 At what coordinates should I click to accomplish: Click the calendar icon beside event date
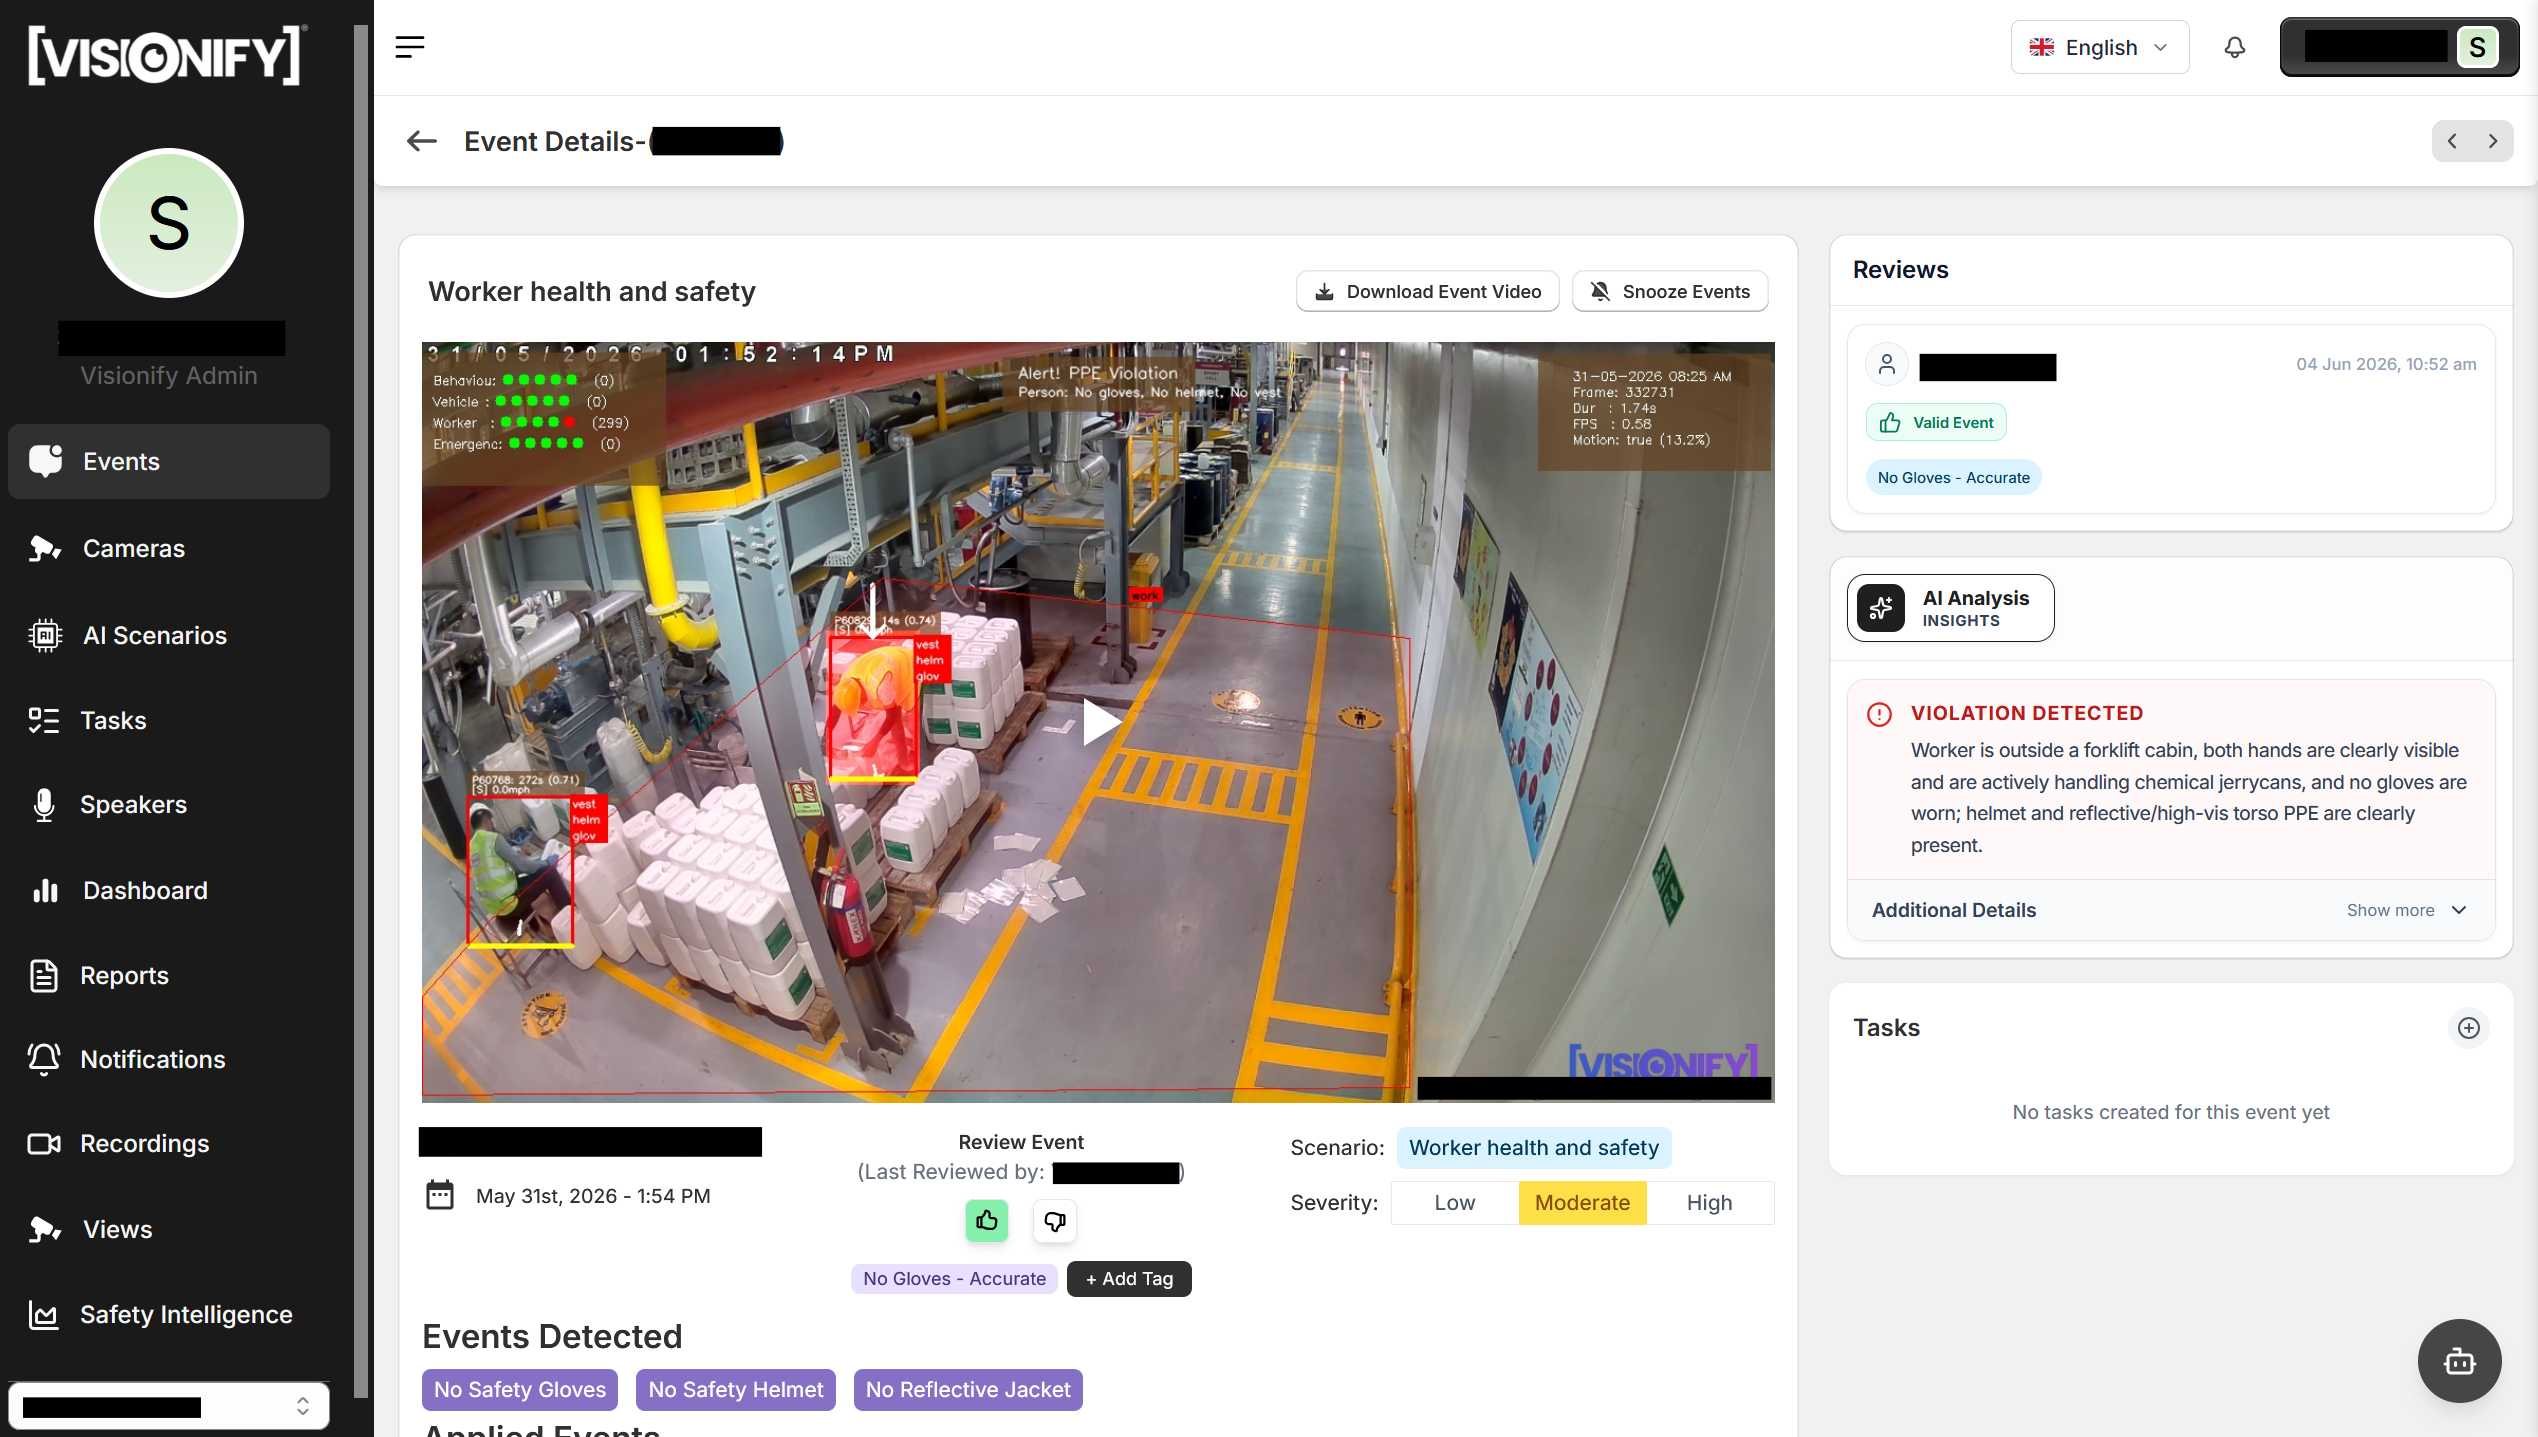(440, 1195)
